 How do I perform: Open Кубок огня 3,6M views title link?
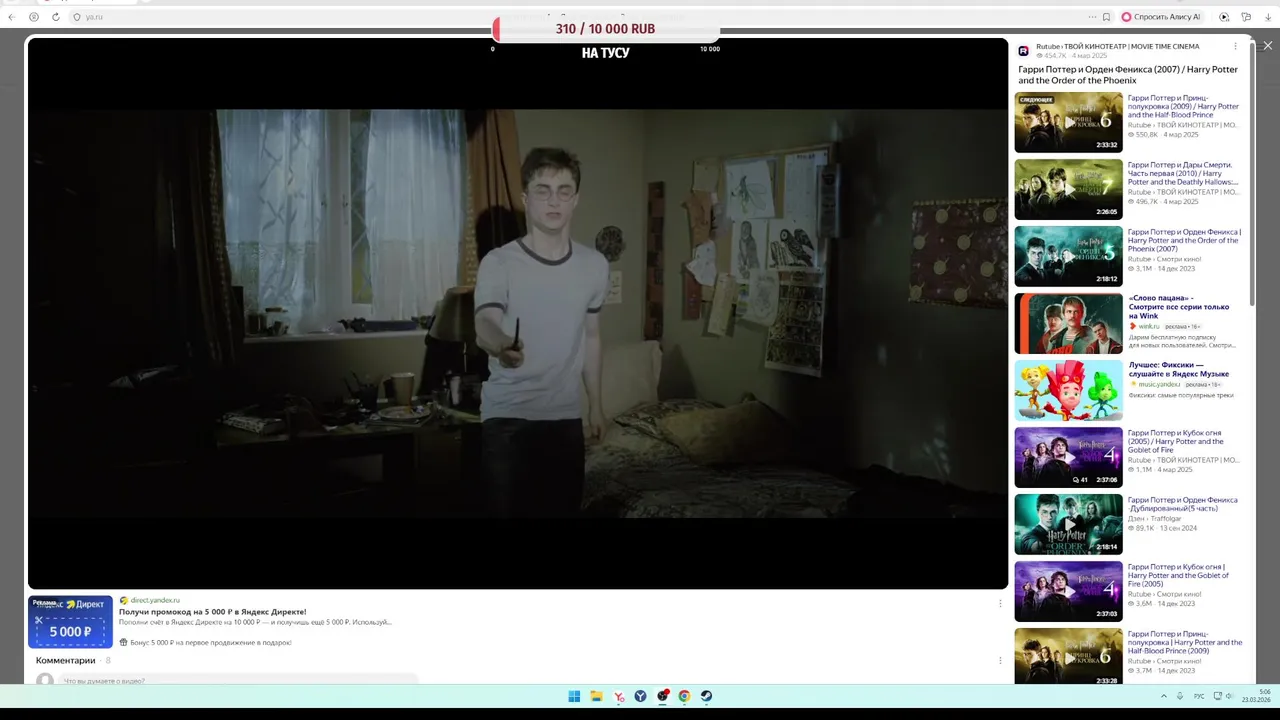tap(1178, 575)
